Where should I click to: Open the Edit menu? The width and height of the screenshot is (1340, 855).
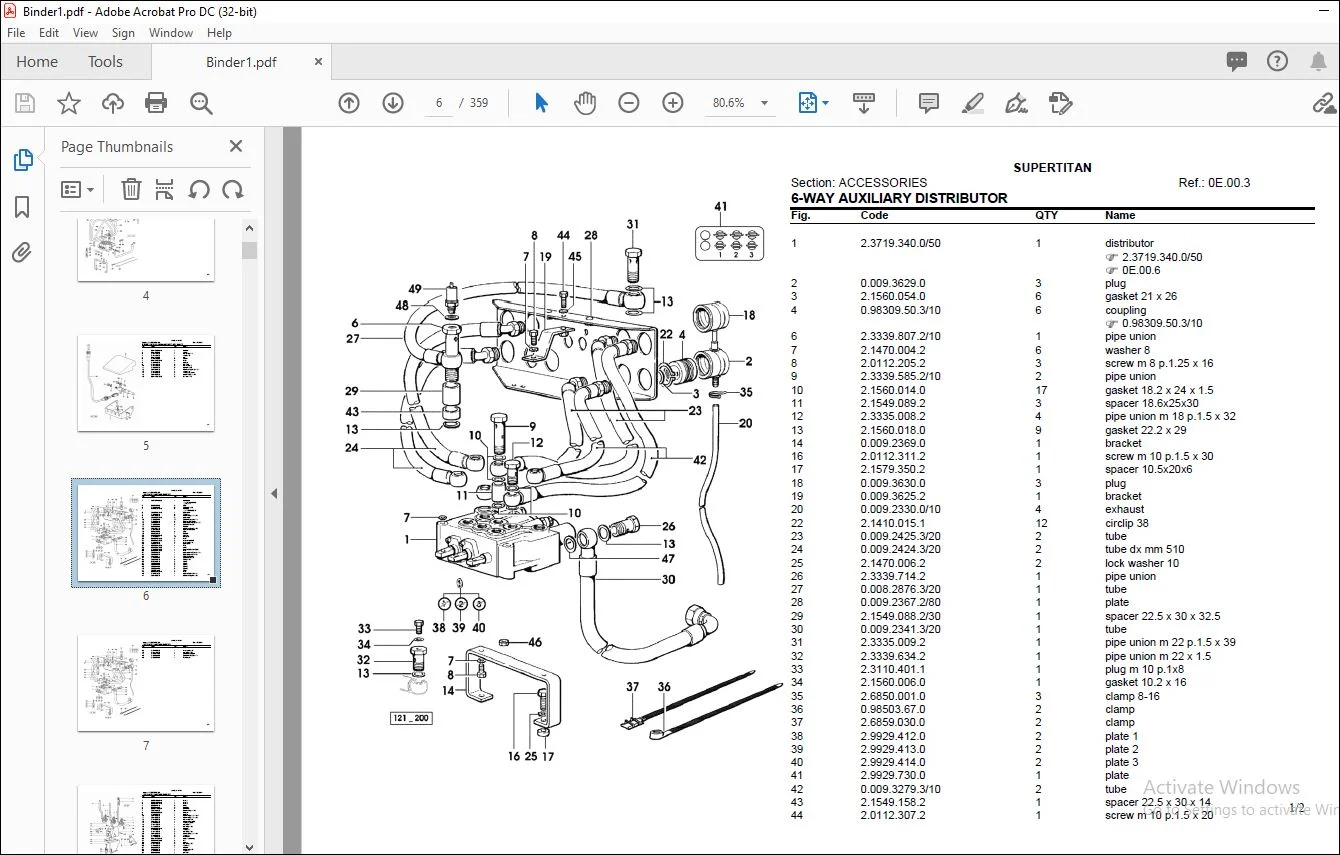(x=49, y=33)
